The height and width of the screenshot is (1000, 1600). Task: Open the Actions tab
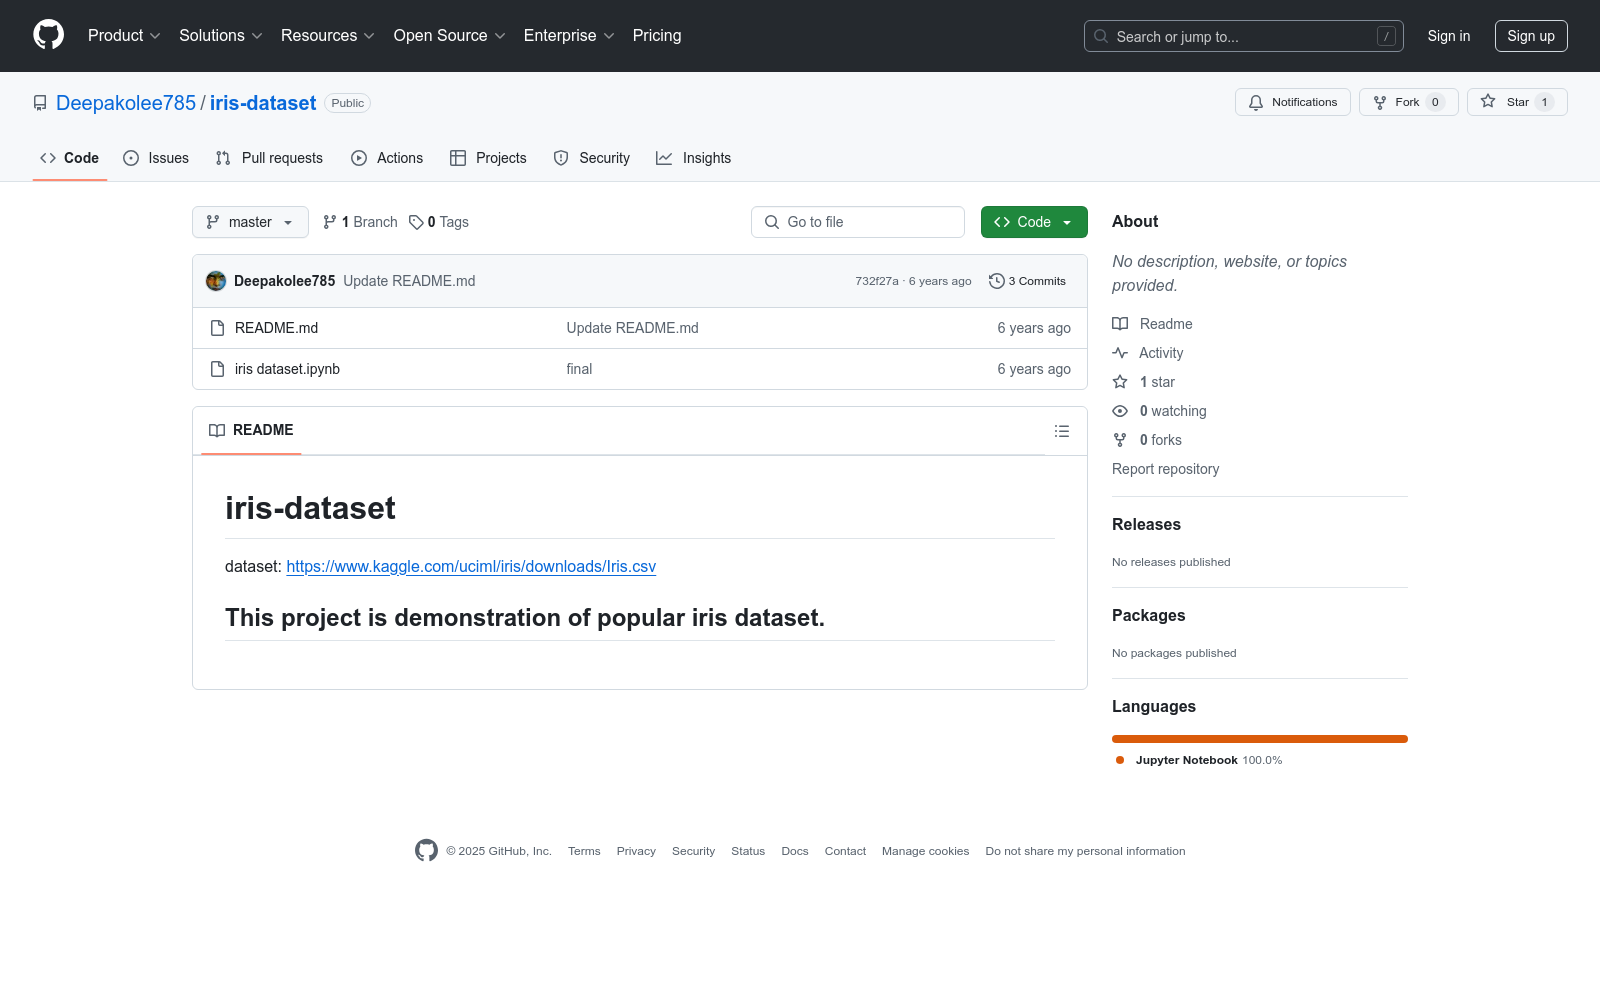387,158
